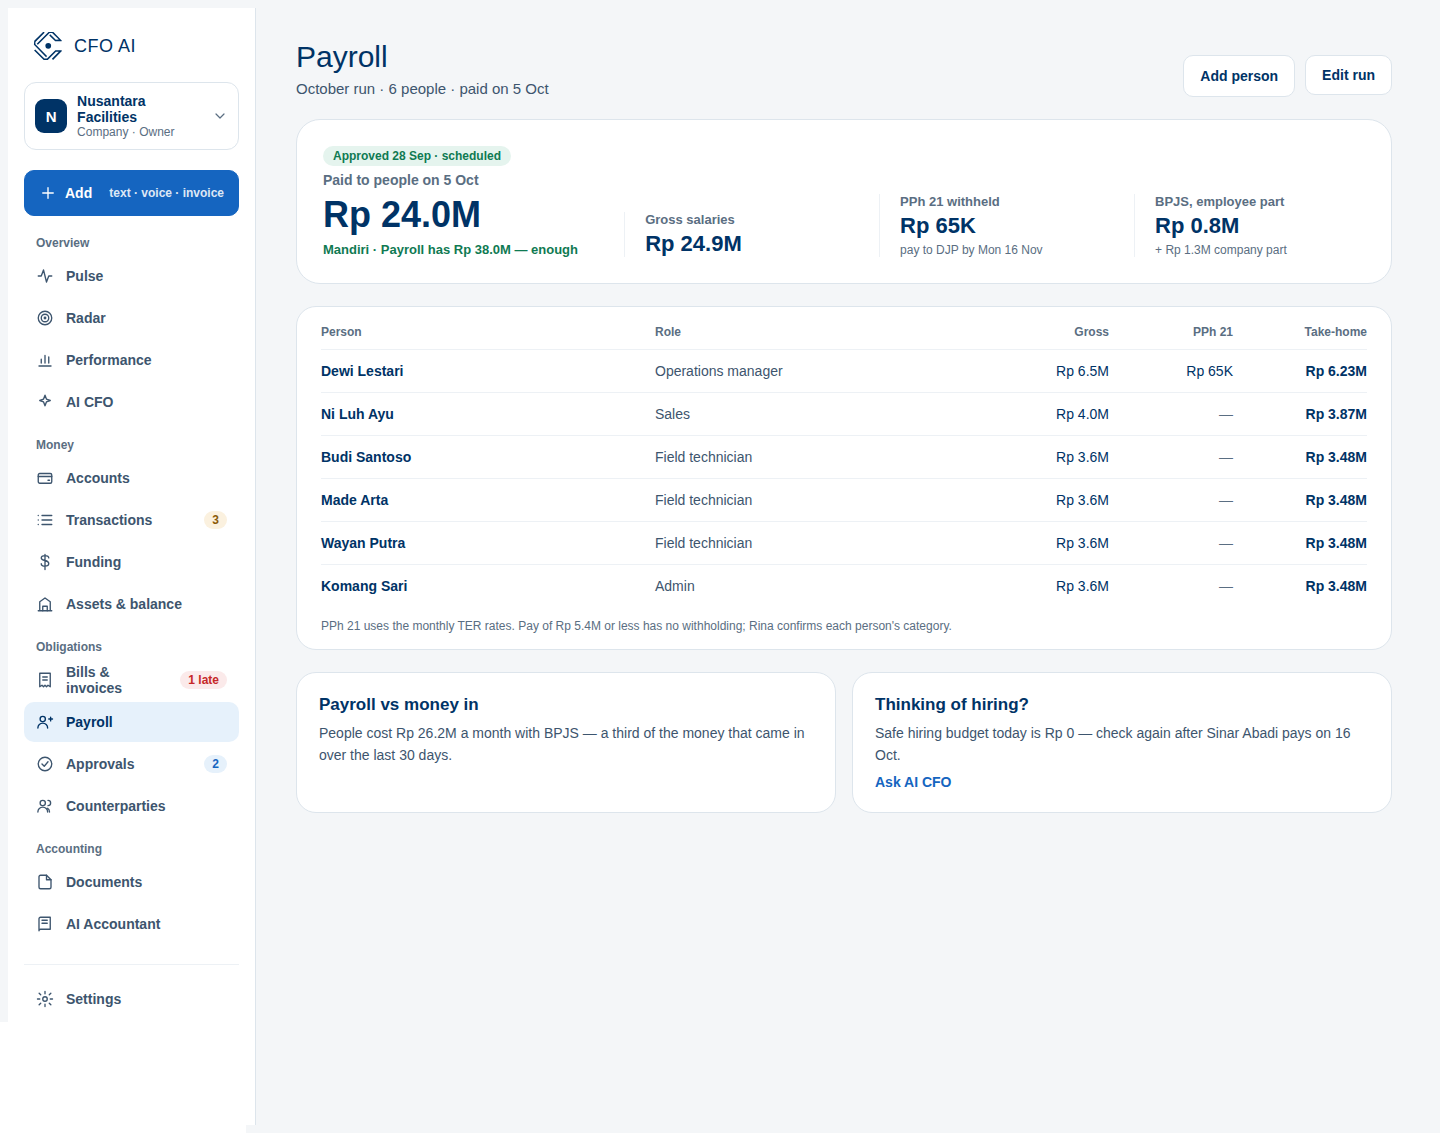Image resolution: width=1440 pixels, height=1133 pixels.
Task: Open Dewi Lestari's payroll row
Action: (844, 371)
